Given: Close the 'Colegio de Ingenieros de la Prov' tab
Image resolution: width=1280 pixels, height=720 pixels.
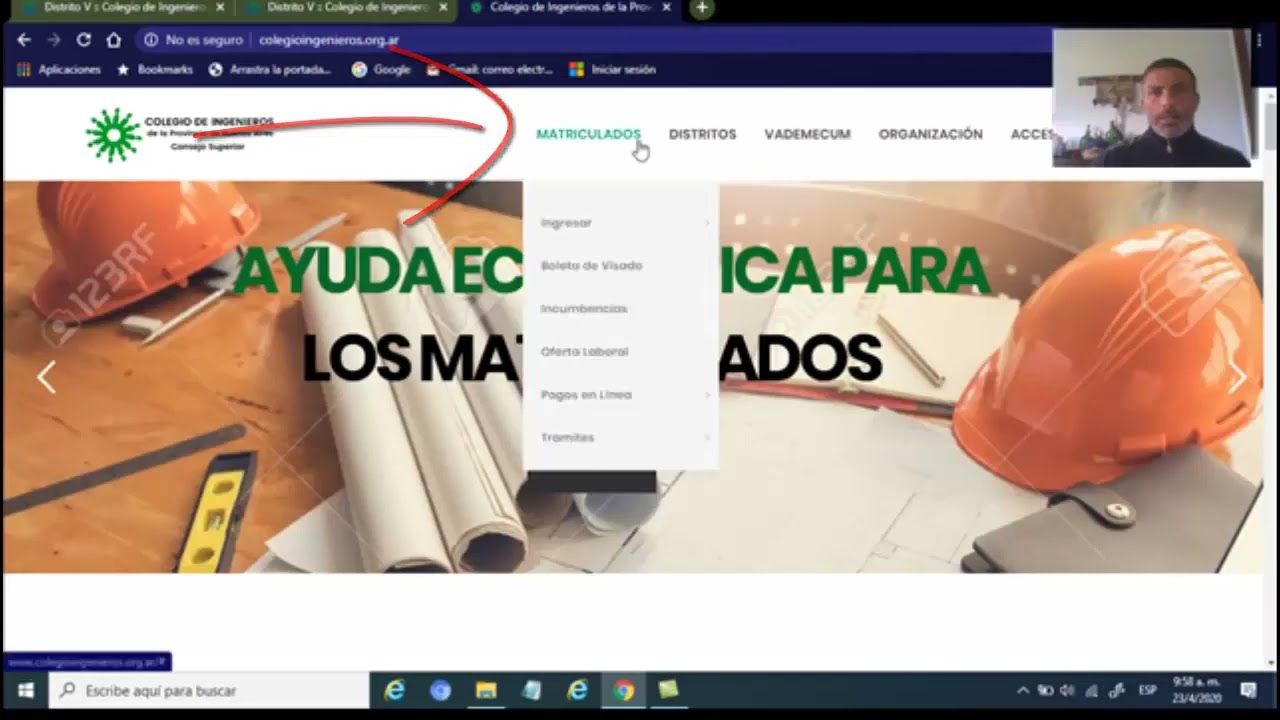Looking at the screenshot, I should [666, 8].
